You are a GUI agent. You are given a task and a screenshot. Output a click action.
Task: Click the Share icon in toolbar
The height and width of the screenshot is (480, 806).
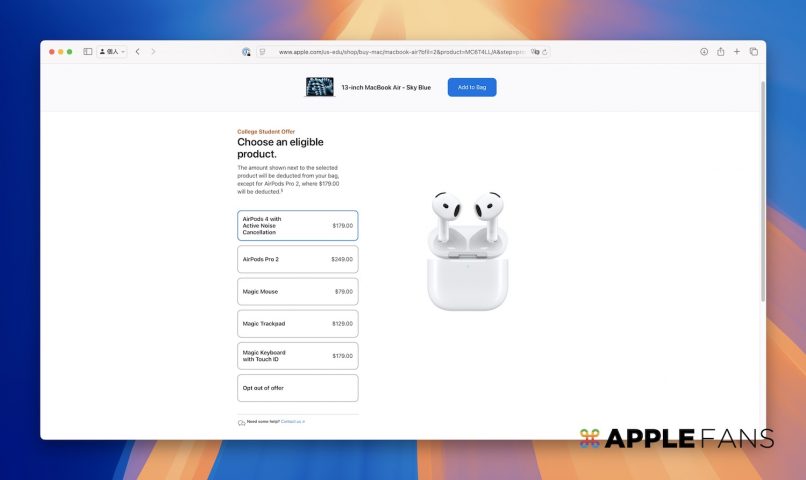pyautogui.click(x=720, y=51)
